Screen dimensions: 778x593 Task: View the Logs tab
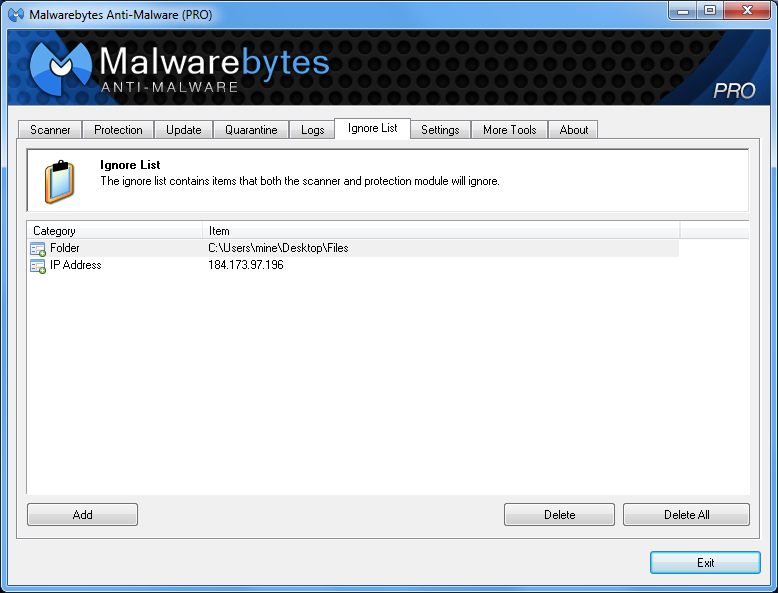pyautogui.click(x=313, y=130)
